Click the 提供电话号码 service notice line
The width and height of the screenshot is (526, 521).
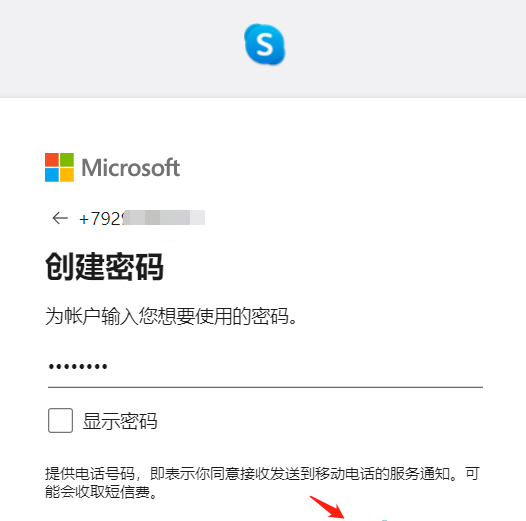[x=262, y=474]
